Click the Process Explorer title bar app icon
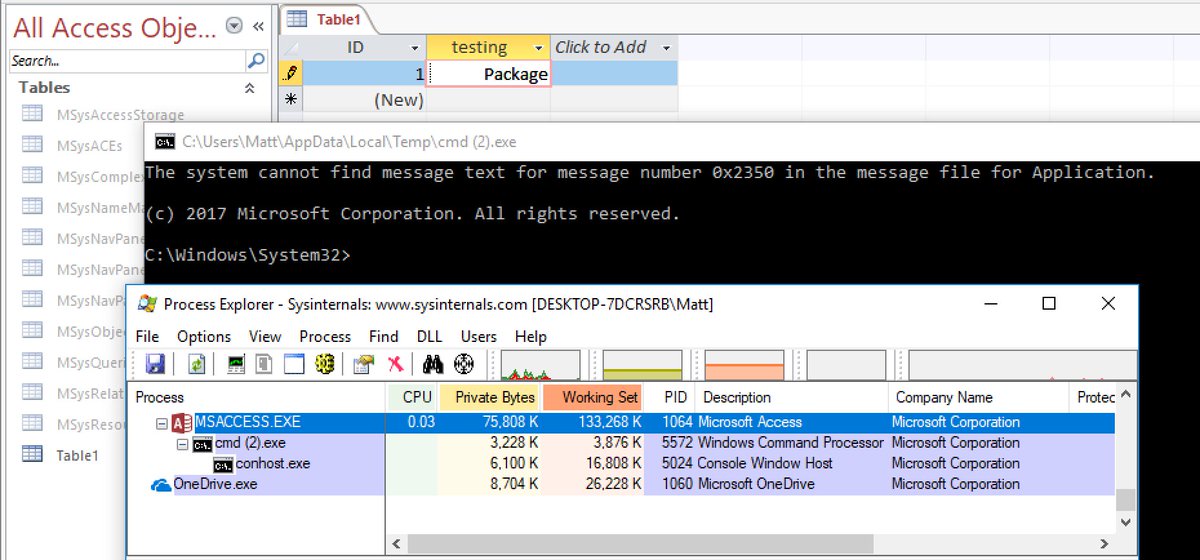This screenshot has width=1200, height=560. tap(147, 304)
